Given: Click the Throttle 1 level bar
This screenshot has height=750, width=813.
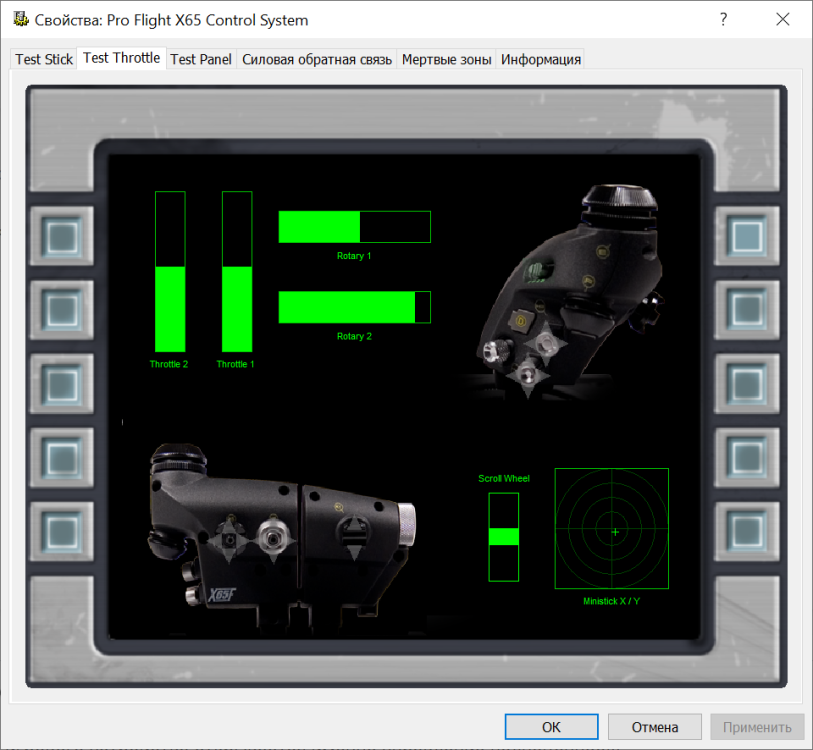Looking at the screenshot, I should (x=237, y=272).
